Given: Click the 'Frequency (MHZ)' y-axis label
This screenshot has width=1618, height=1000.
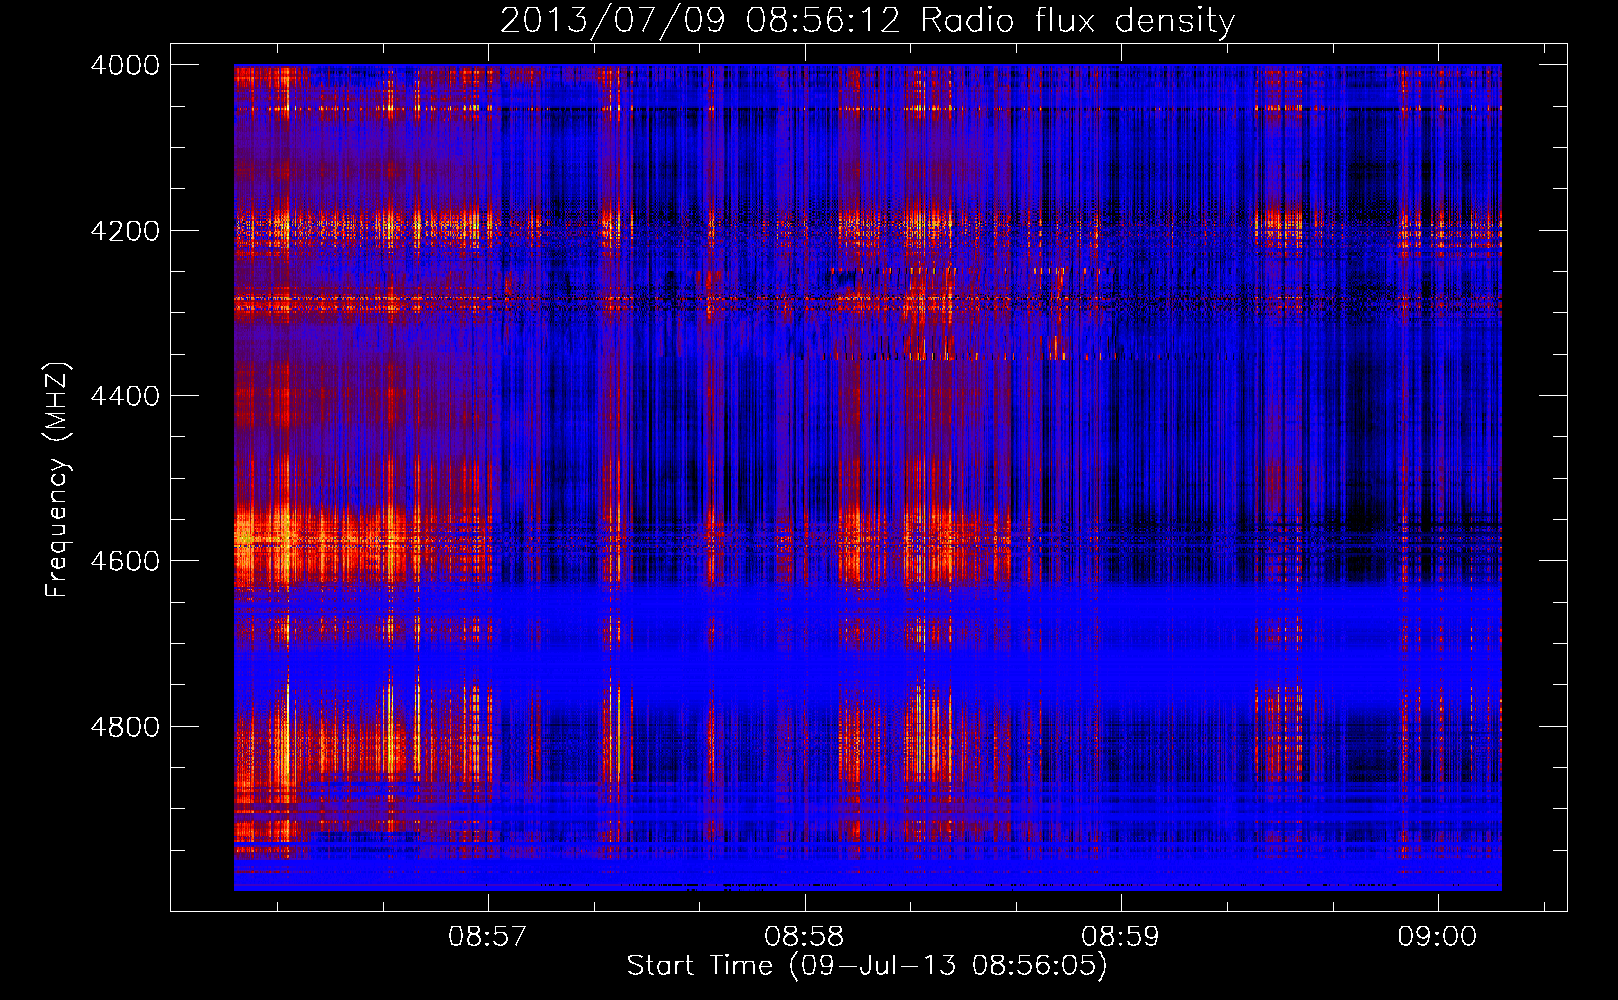Looking at the screenshot, I should 58,480.
